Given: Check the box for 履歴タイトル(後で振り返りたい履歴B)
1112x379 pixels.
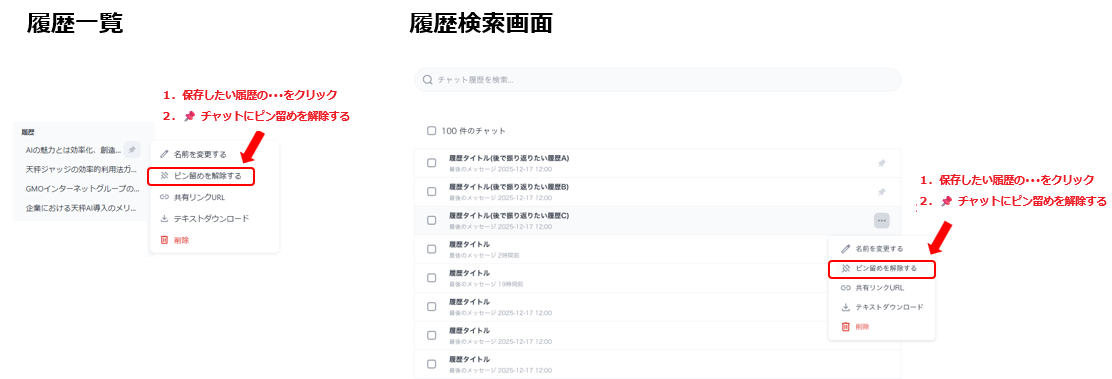Looking at the screenshot, I should click(431, 192).
